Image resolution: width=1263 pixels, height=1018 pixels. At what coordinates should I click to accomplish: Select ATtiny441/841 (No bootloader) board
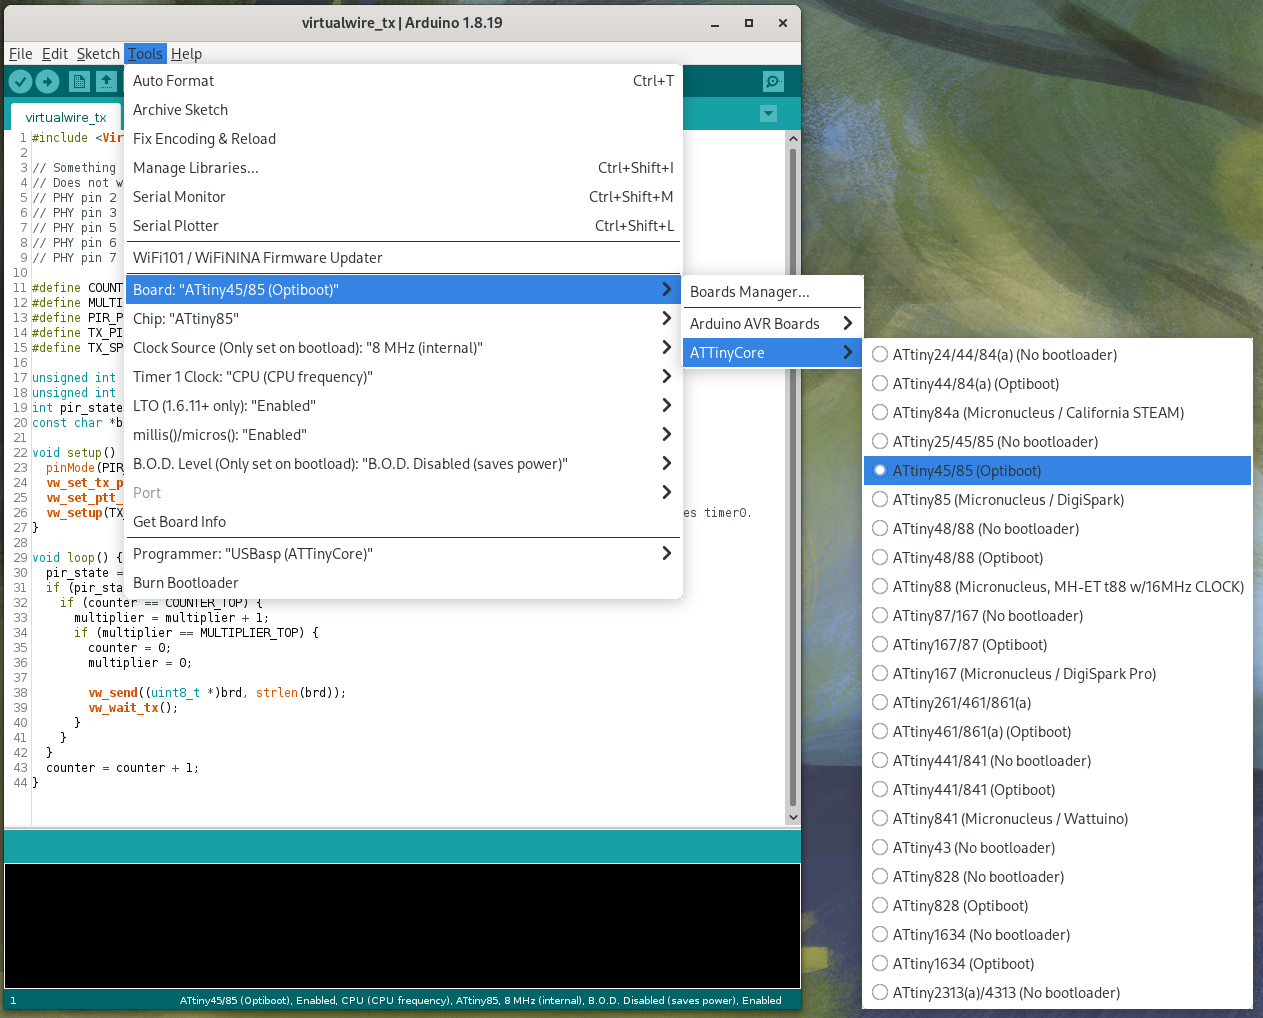click(1057, 761)
